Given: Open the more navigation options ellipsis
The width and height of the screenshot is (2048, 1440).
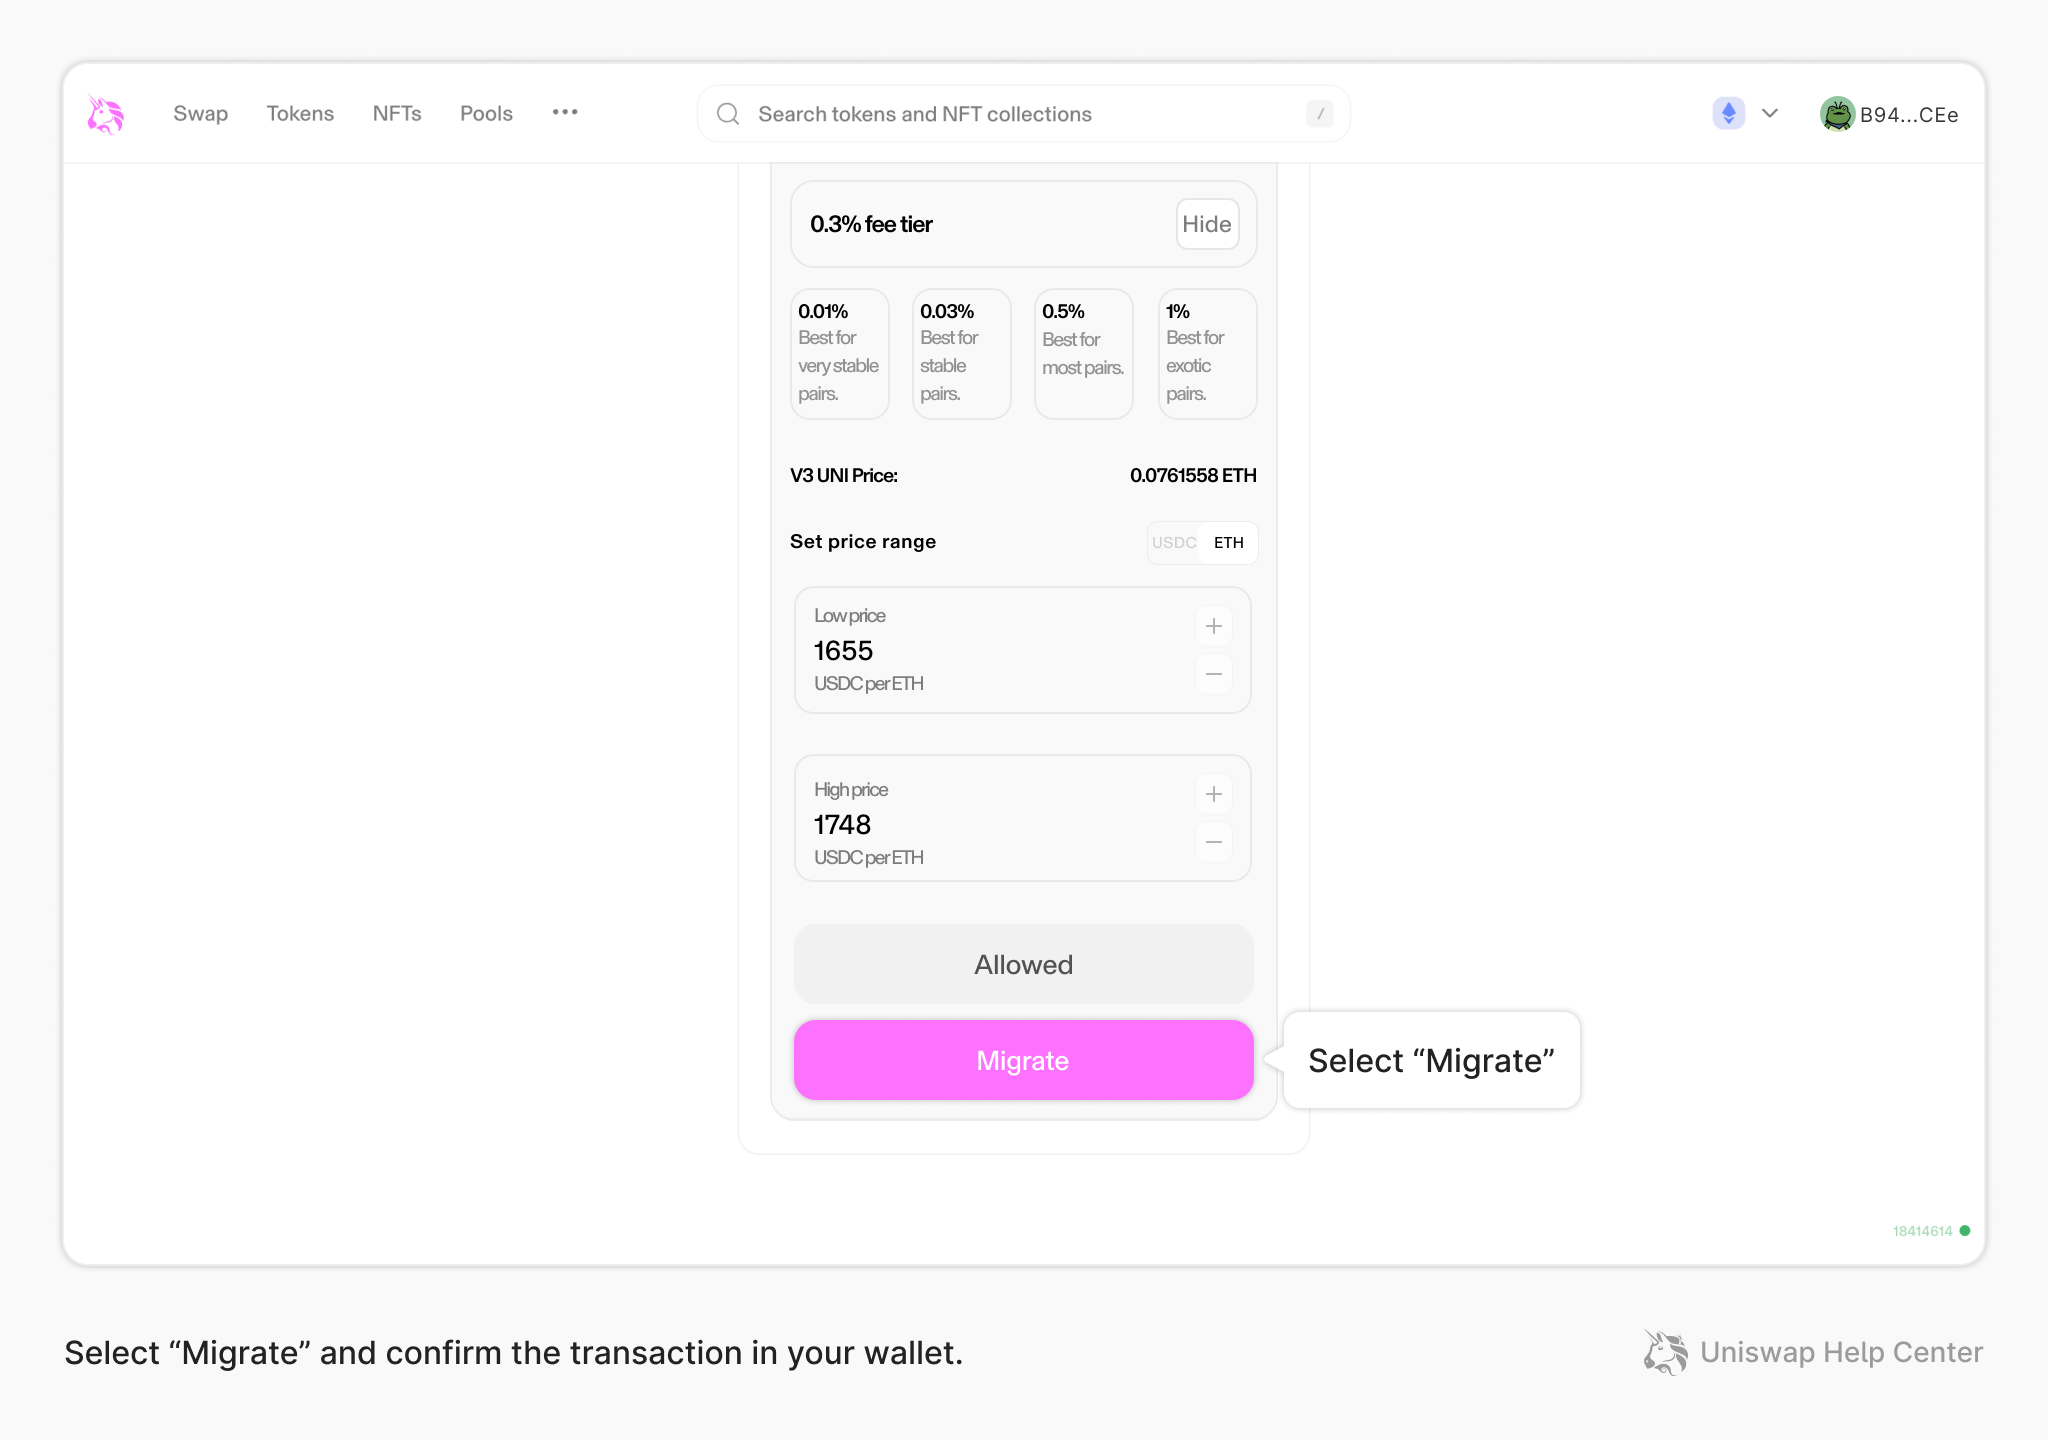Looking at the screenshot, I should coord(565,113).
